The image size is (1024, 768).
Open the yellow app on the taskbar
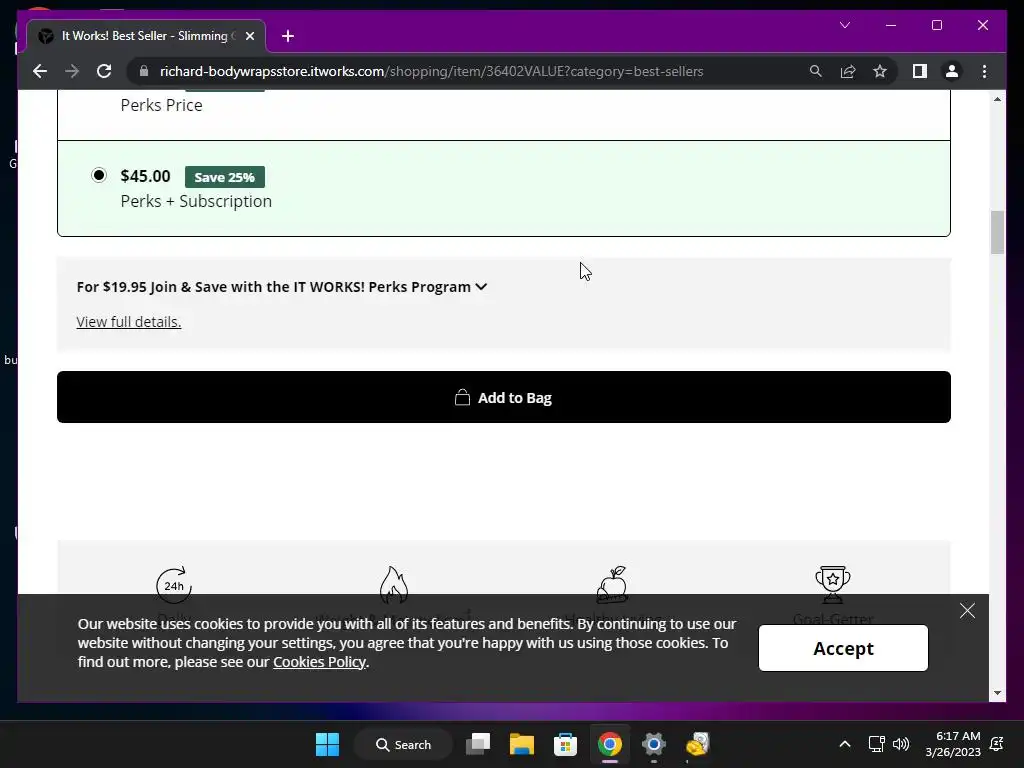(697, 744)
